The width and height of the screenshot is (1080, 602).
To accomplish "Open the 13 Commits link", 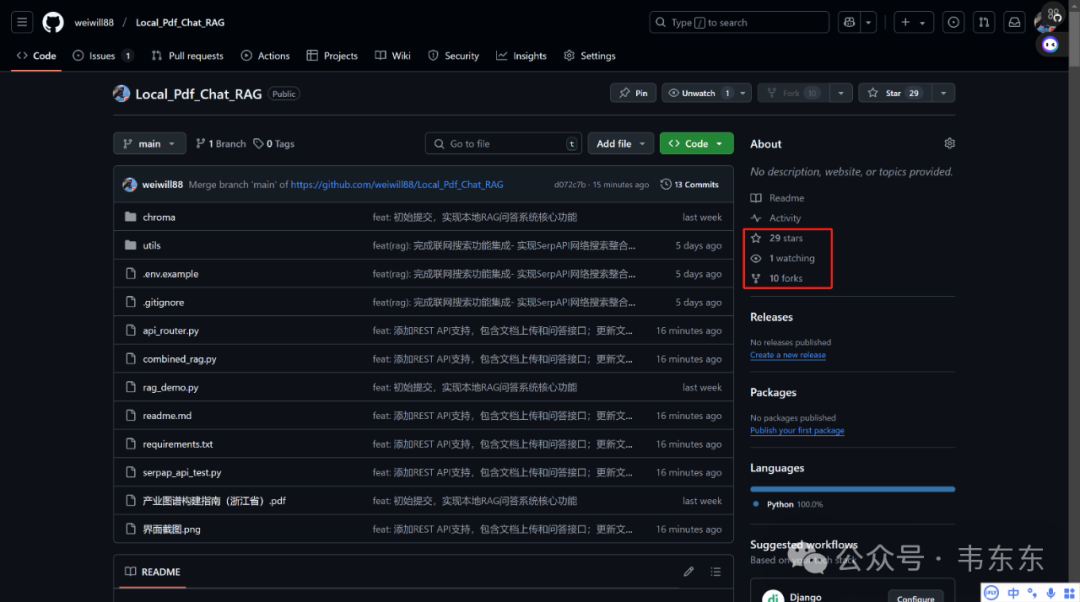I will (689, 184).
